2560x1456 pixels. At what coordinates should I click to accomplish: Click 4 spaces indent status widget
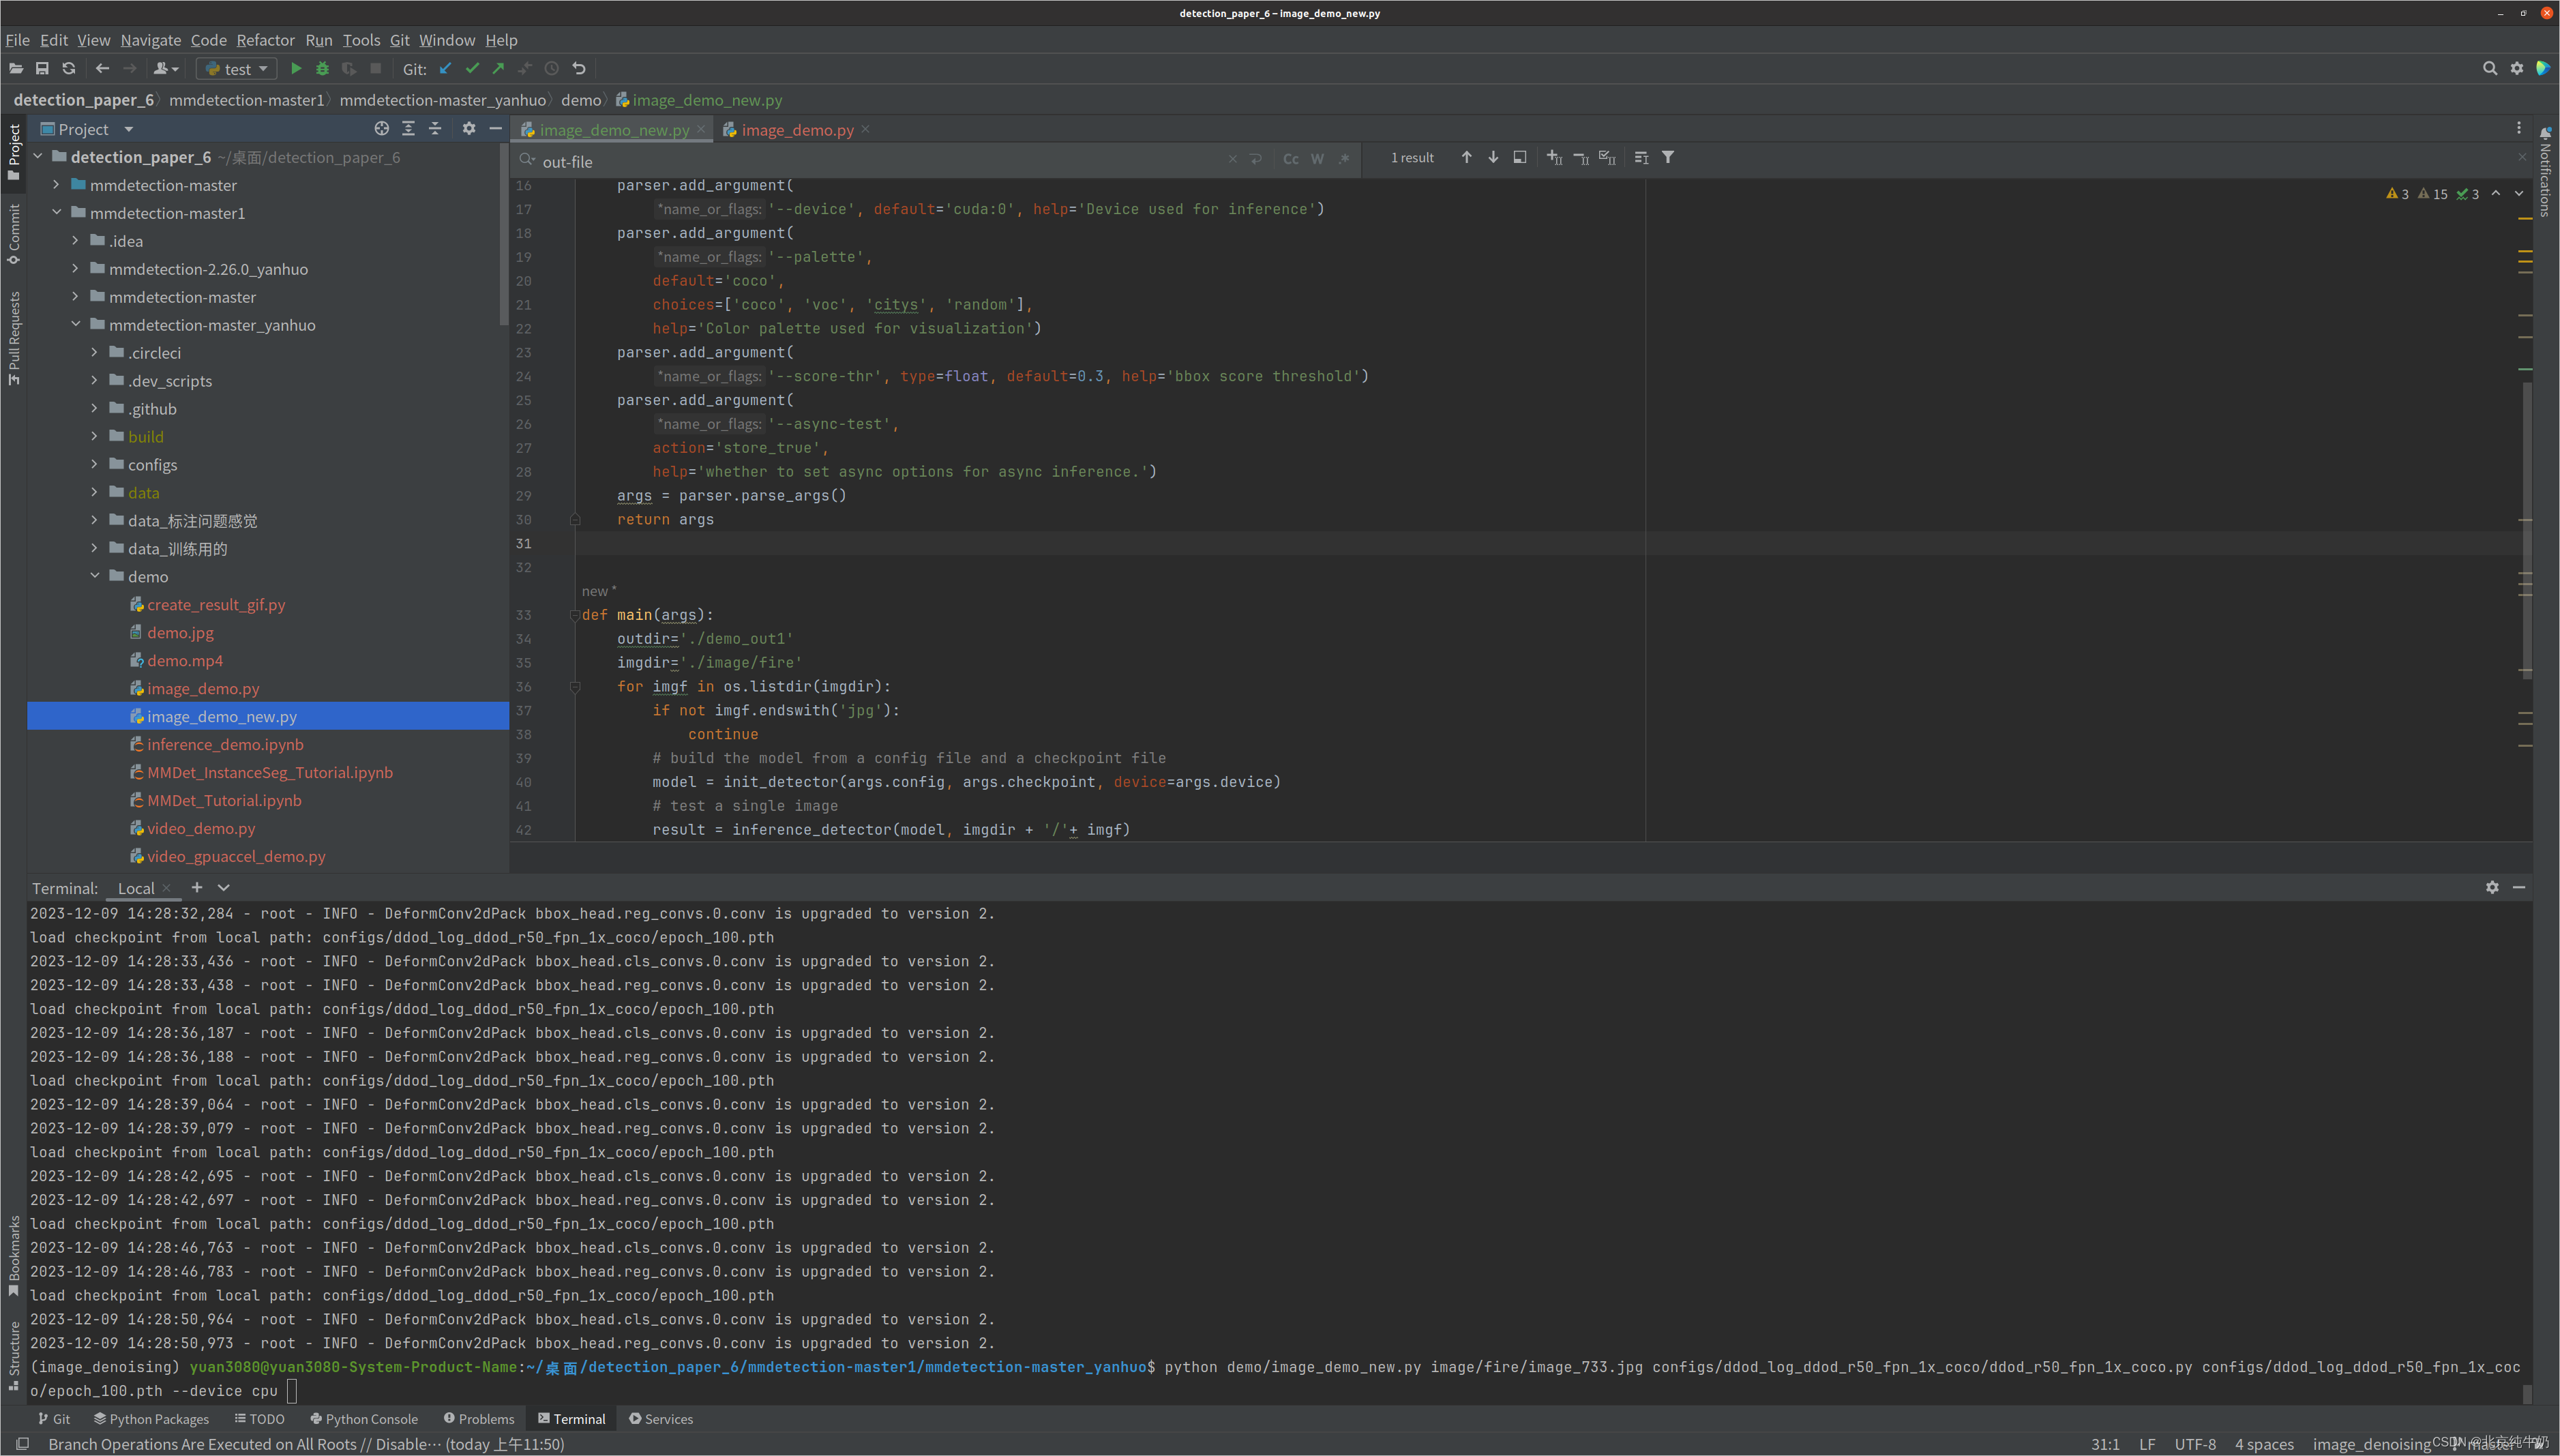coord(2264,1444)
